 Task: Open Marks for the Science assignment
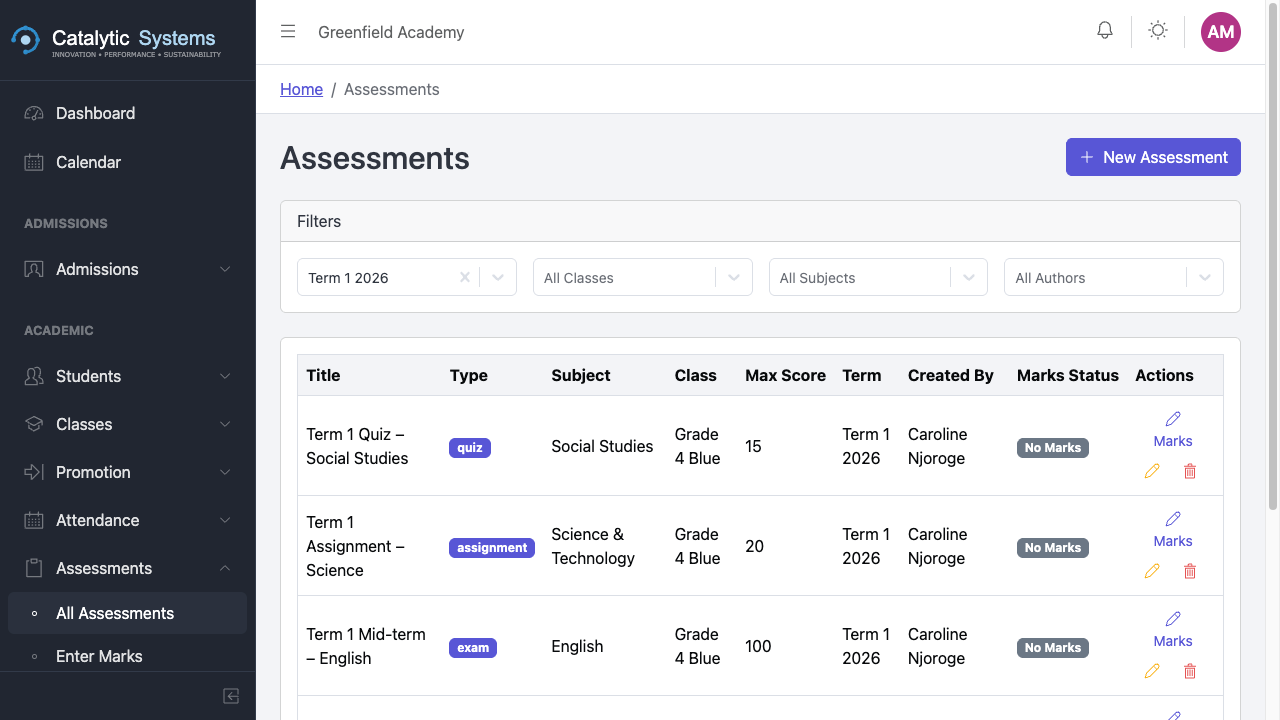click(x=1173, y=530)
